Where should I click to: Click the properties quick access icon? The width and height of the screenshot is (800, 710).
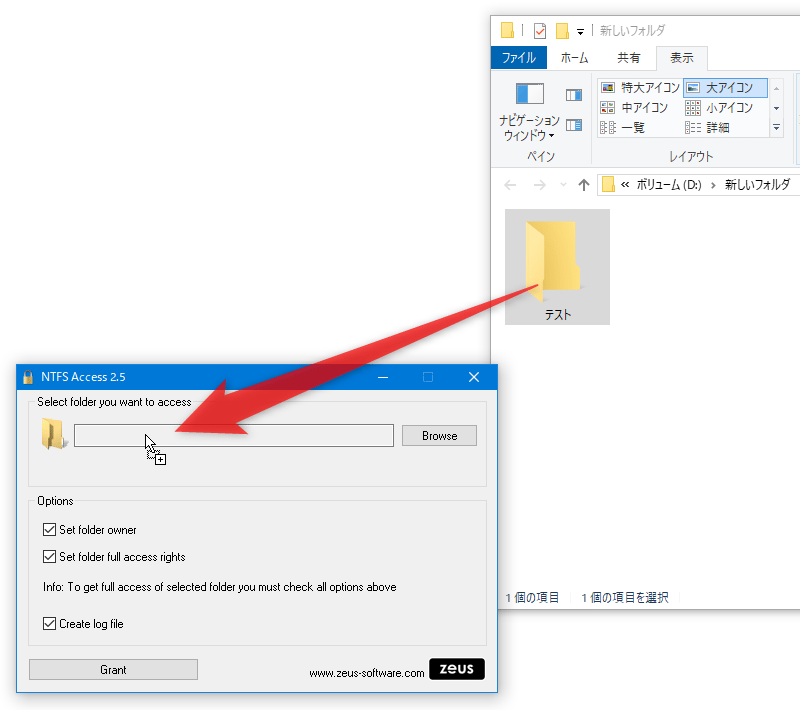pos(540,31)
